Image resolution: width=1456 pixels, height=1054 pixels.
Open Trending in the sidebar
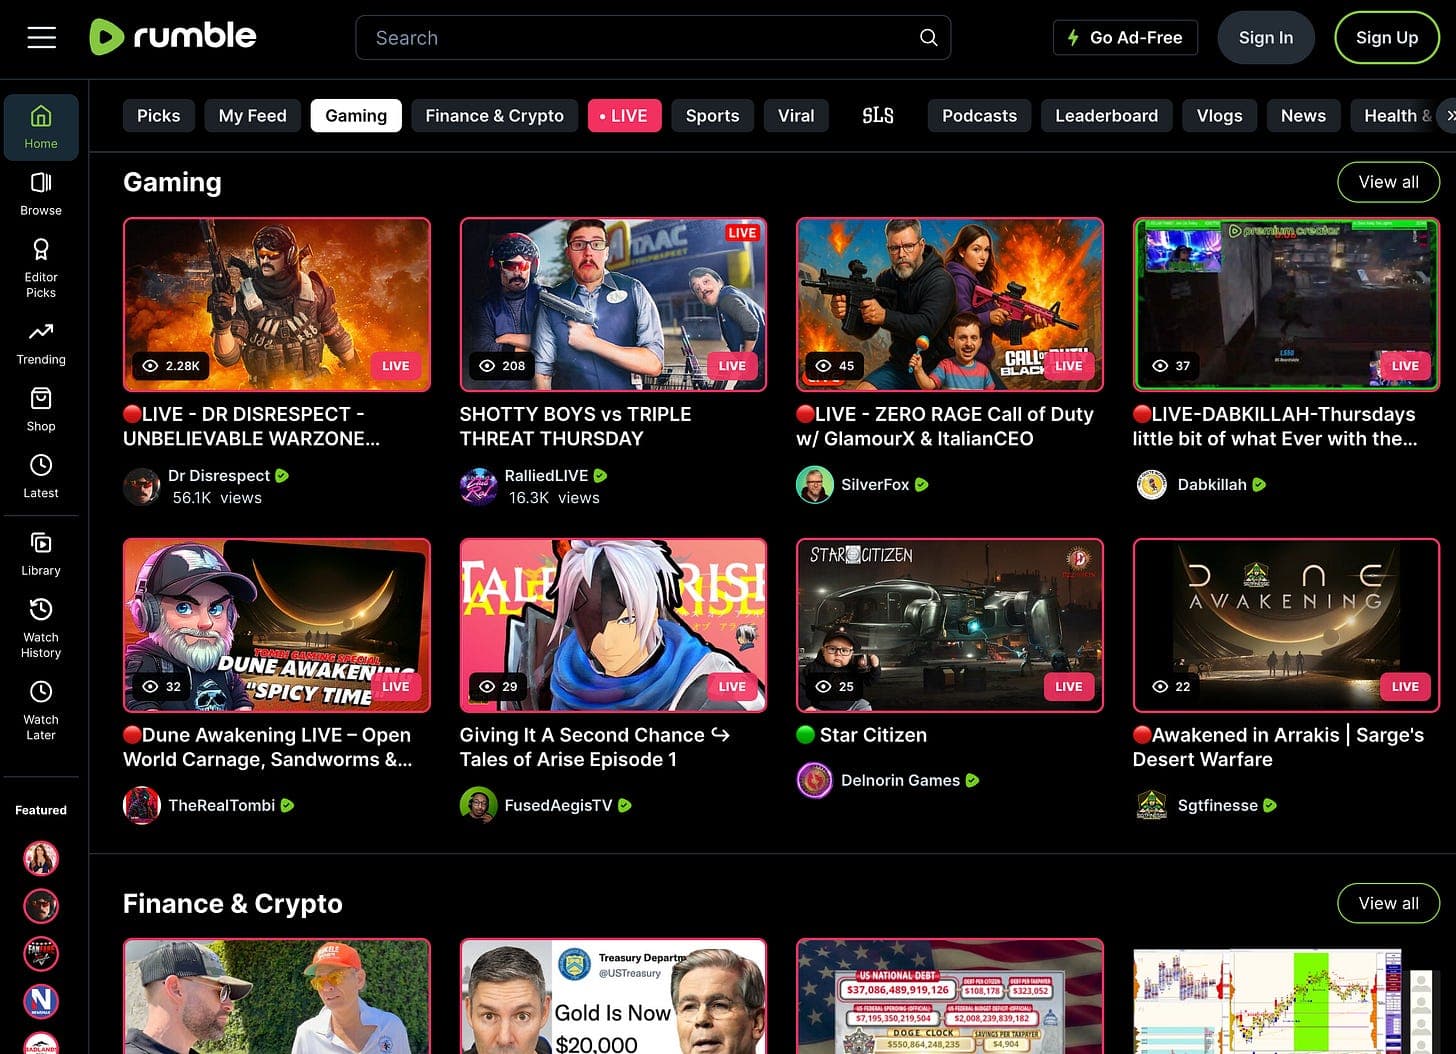(41, 343)
